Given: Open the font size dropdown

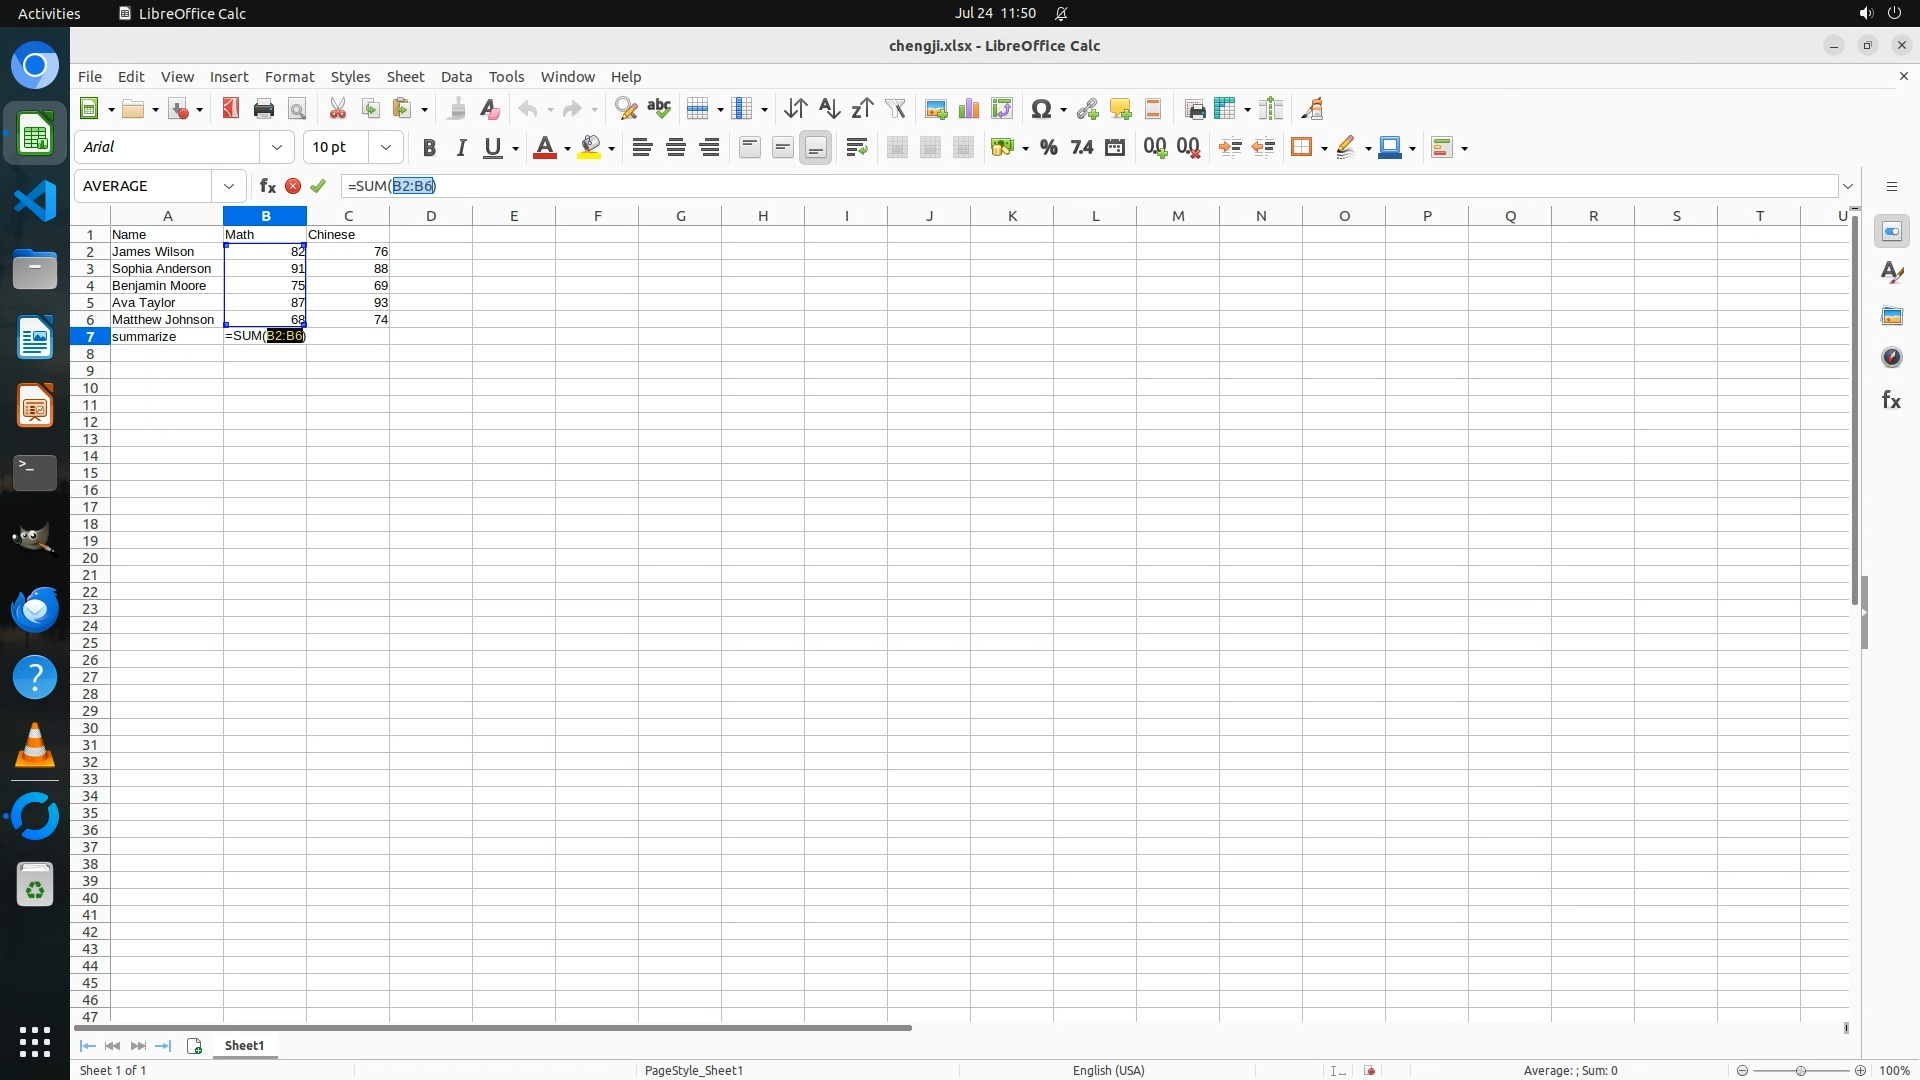Looking at the screenshot, I should 386,147.
